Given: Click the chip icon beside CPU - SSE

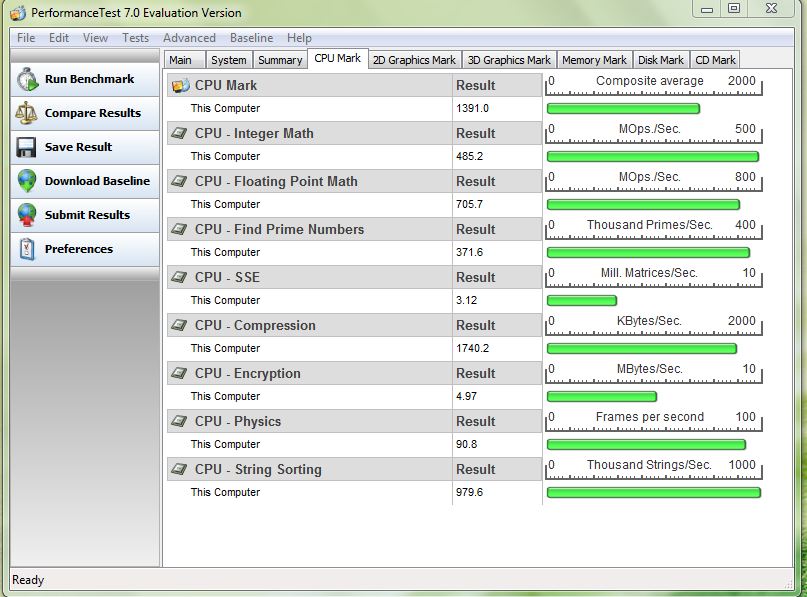Looking at the screenshot, I should (179, 277).
